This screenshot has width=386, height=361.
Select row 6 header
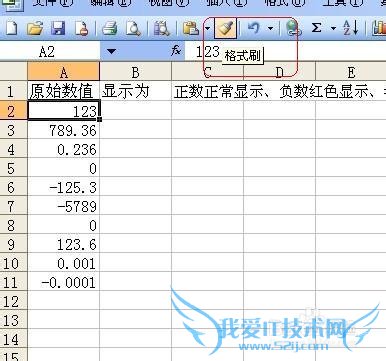coord(13,187)
